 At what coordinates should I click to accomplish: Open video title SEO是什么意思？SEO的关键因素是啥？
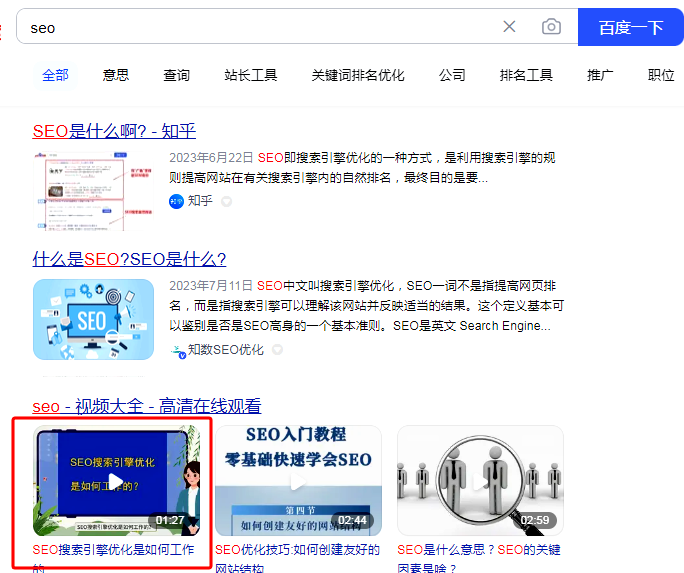coord(479,558)
